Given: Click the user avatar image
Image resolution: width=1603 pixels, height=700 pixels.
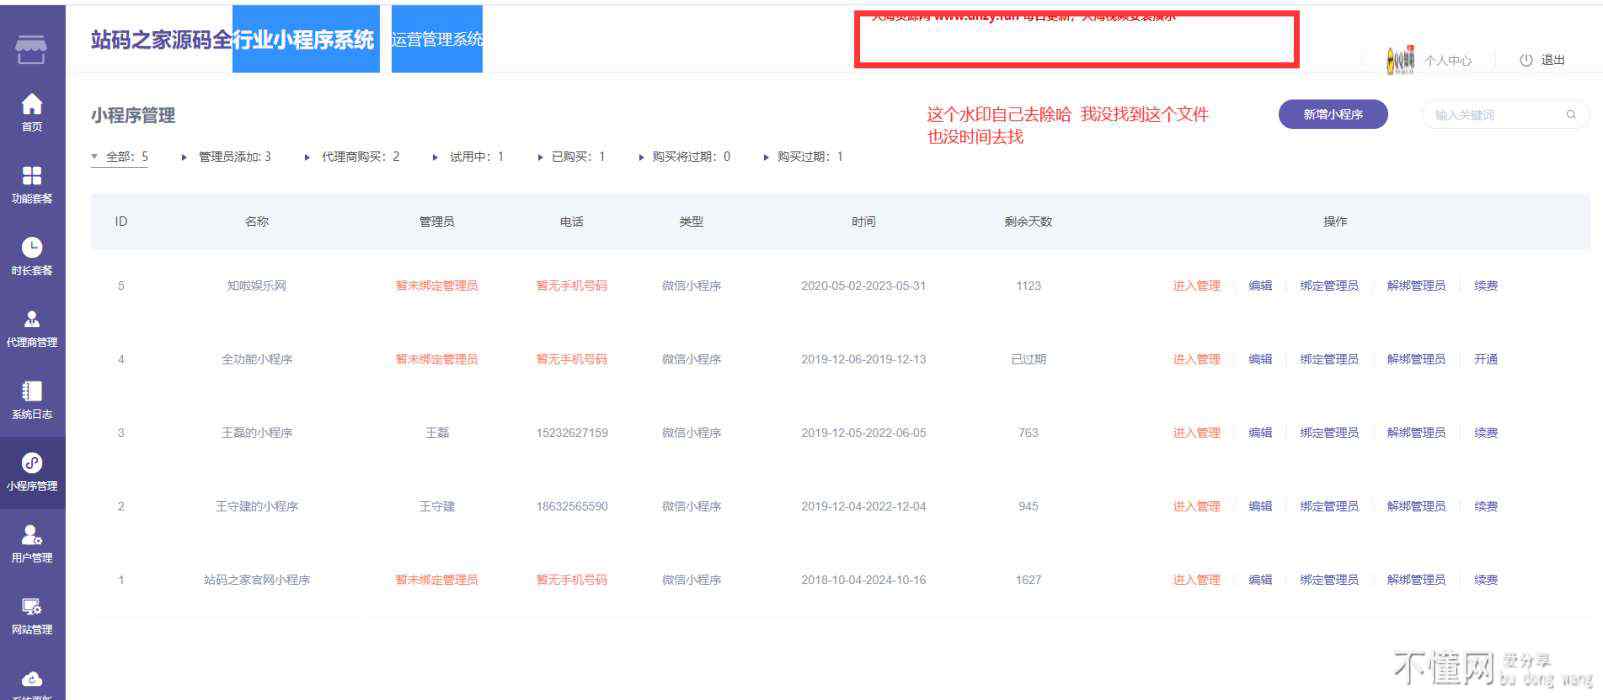Looking at the screenshot, I should click(1400, 60).
